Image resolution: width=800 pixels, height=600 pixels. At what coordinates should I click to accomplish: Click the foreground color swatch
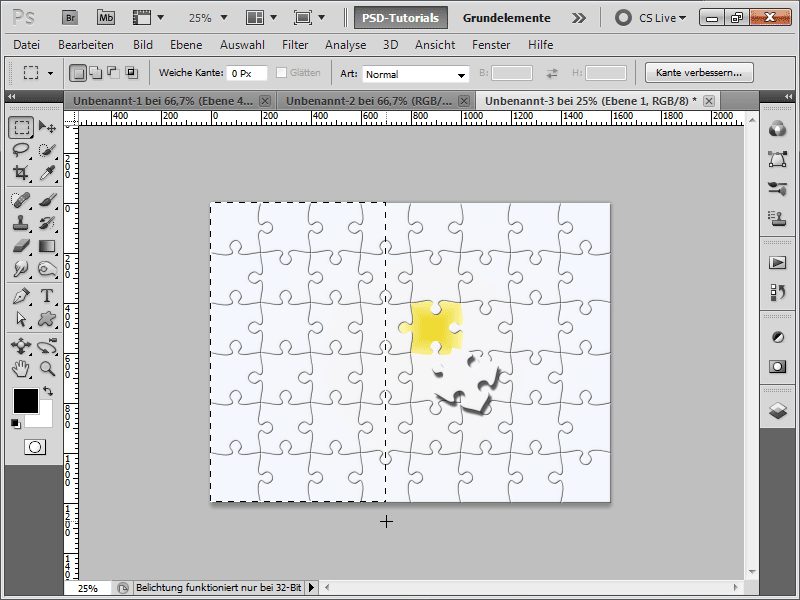tap(26, 400)
